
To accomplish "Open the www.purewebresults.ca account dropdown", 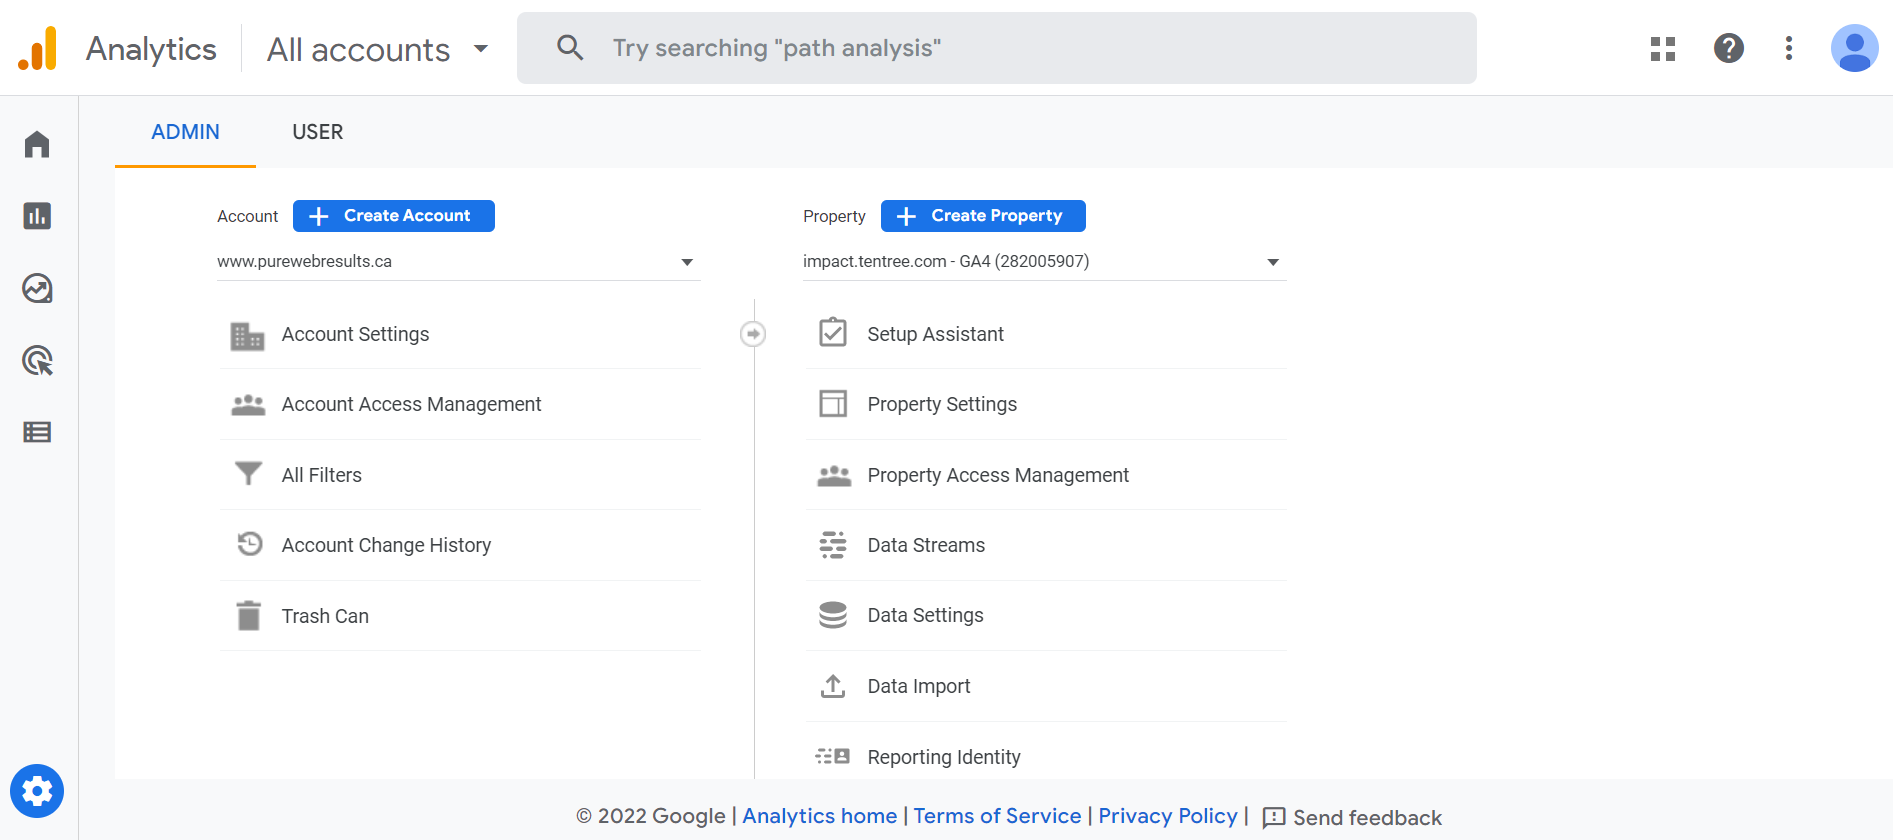I will click(459, 262).
